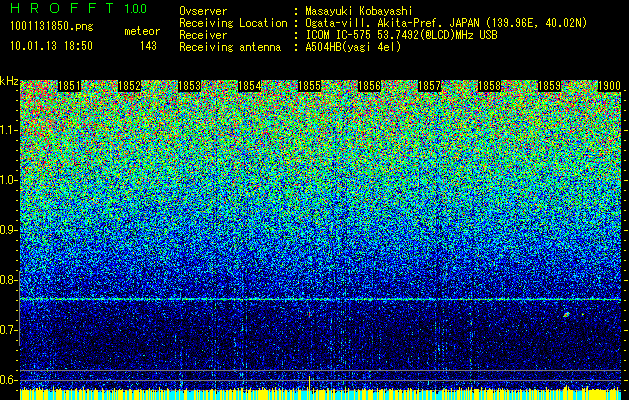Click the date stamp 10.01.13 18:50
Image resolution: width=629 pixels, height=400 pixels.
[x=51, y=46]
